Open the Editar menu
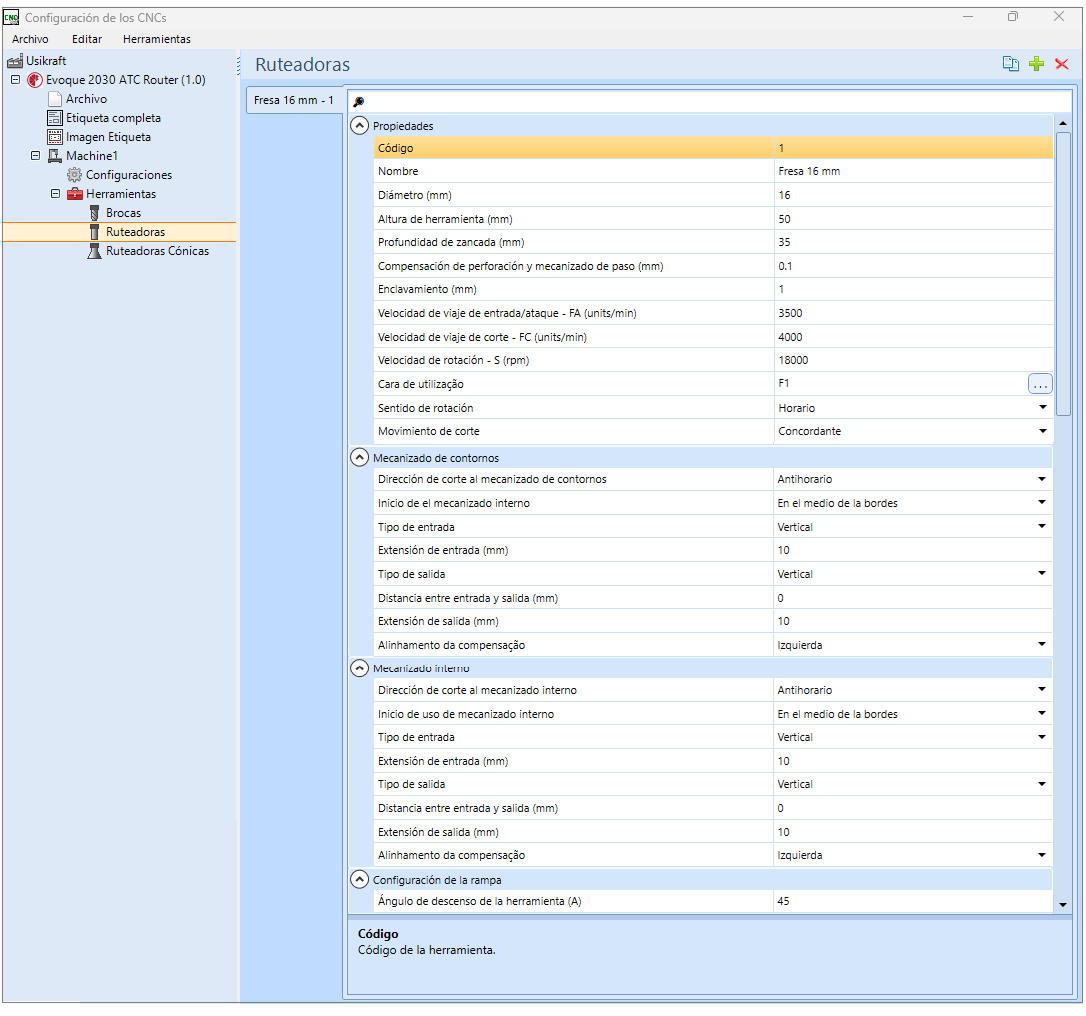Image resolution: width=1086 pixels, height=1016 pixels. [x=87, y=39]
